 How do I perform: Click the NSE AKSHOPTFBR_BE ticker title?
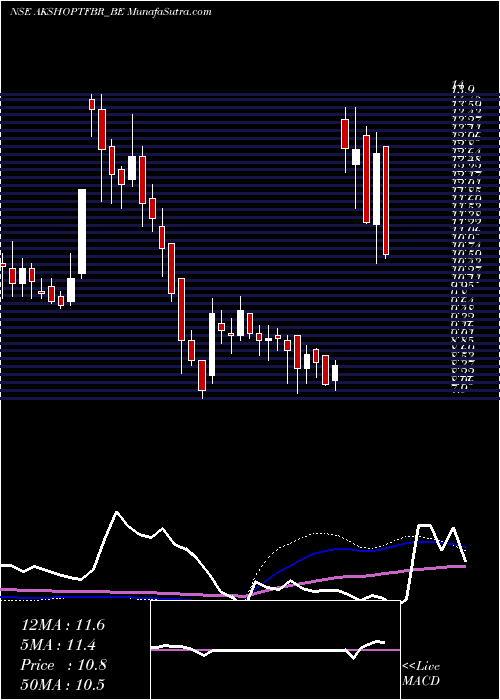pyautogui.click(x=67, y=12)
